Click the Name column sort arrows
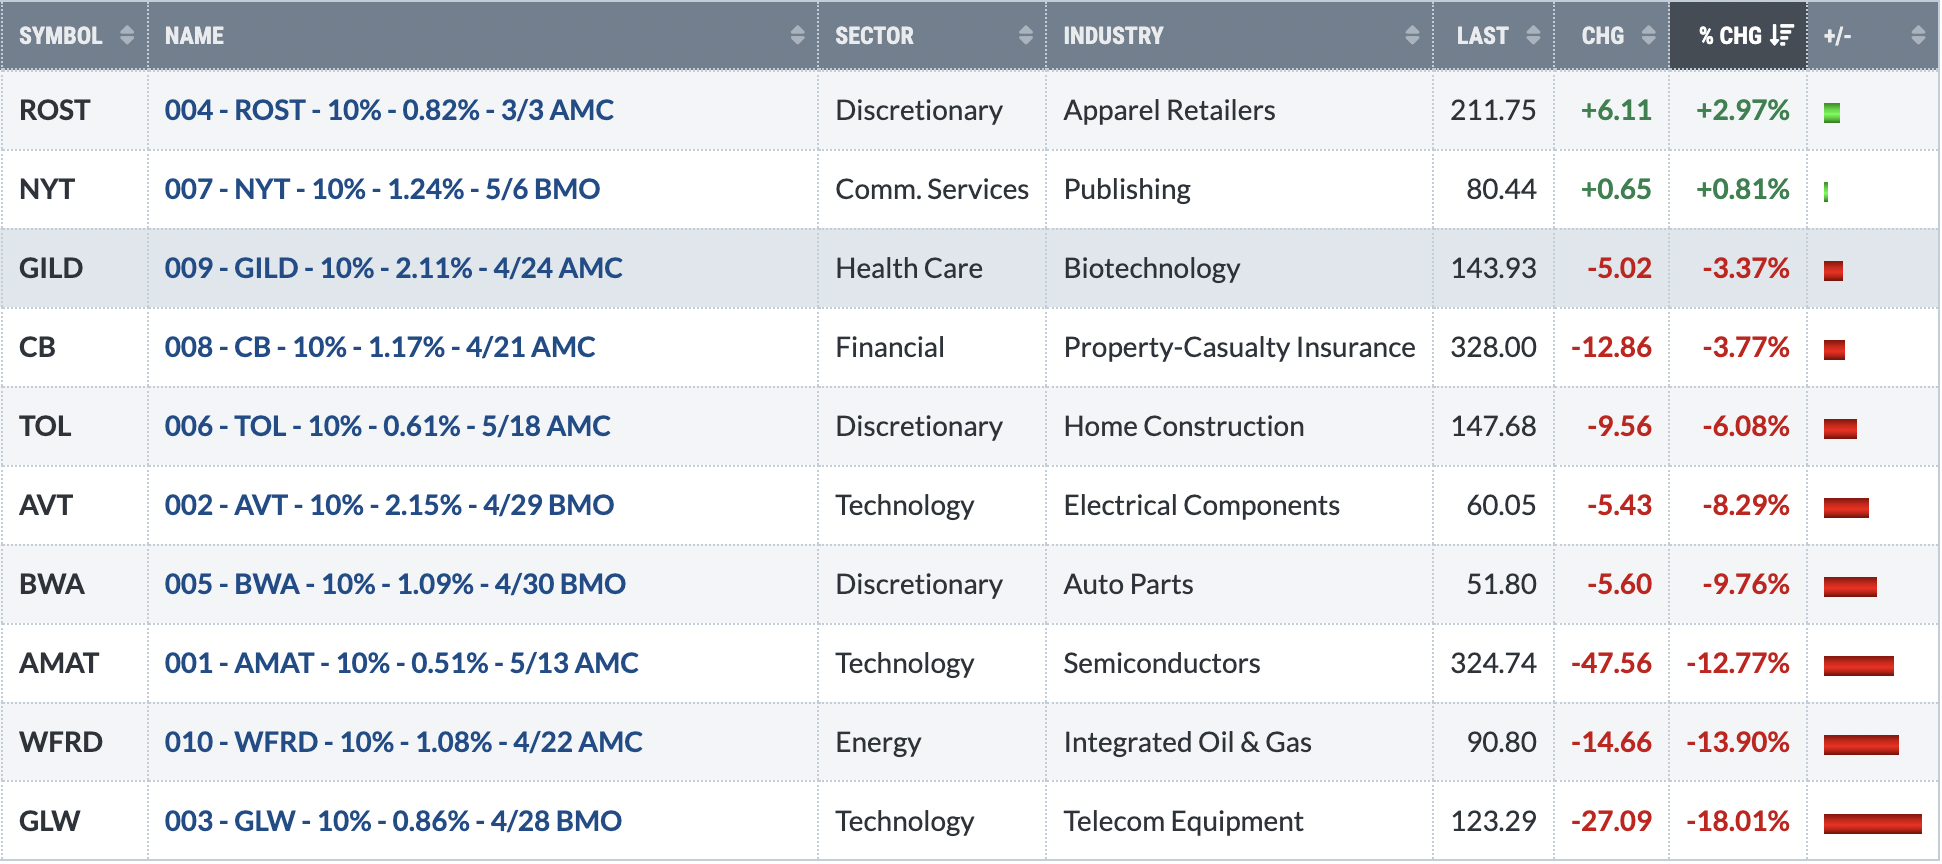The width and height of the screenshot is (1942, 864). click(797, 36)
